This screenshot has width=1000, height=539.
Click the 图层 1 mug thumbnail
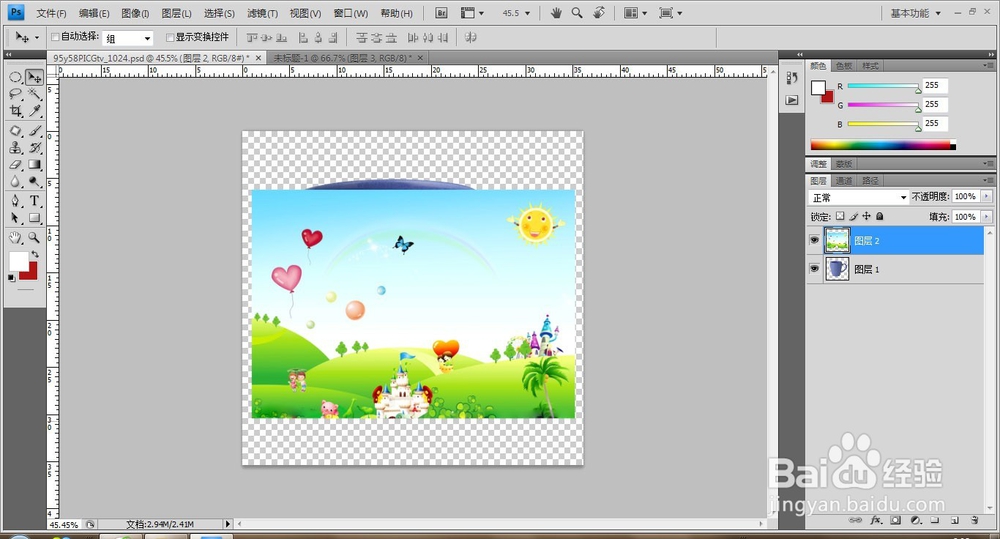[837, 269]
